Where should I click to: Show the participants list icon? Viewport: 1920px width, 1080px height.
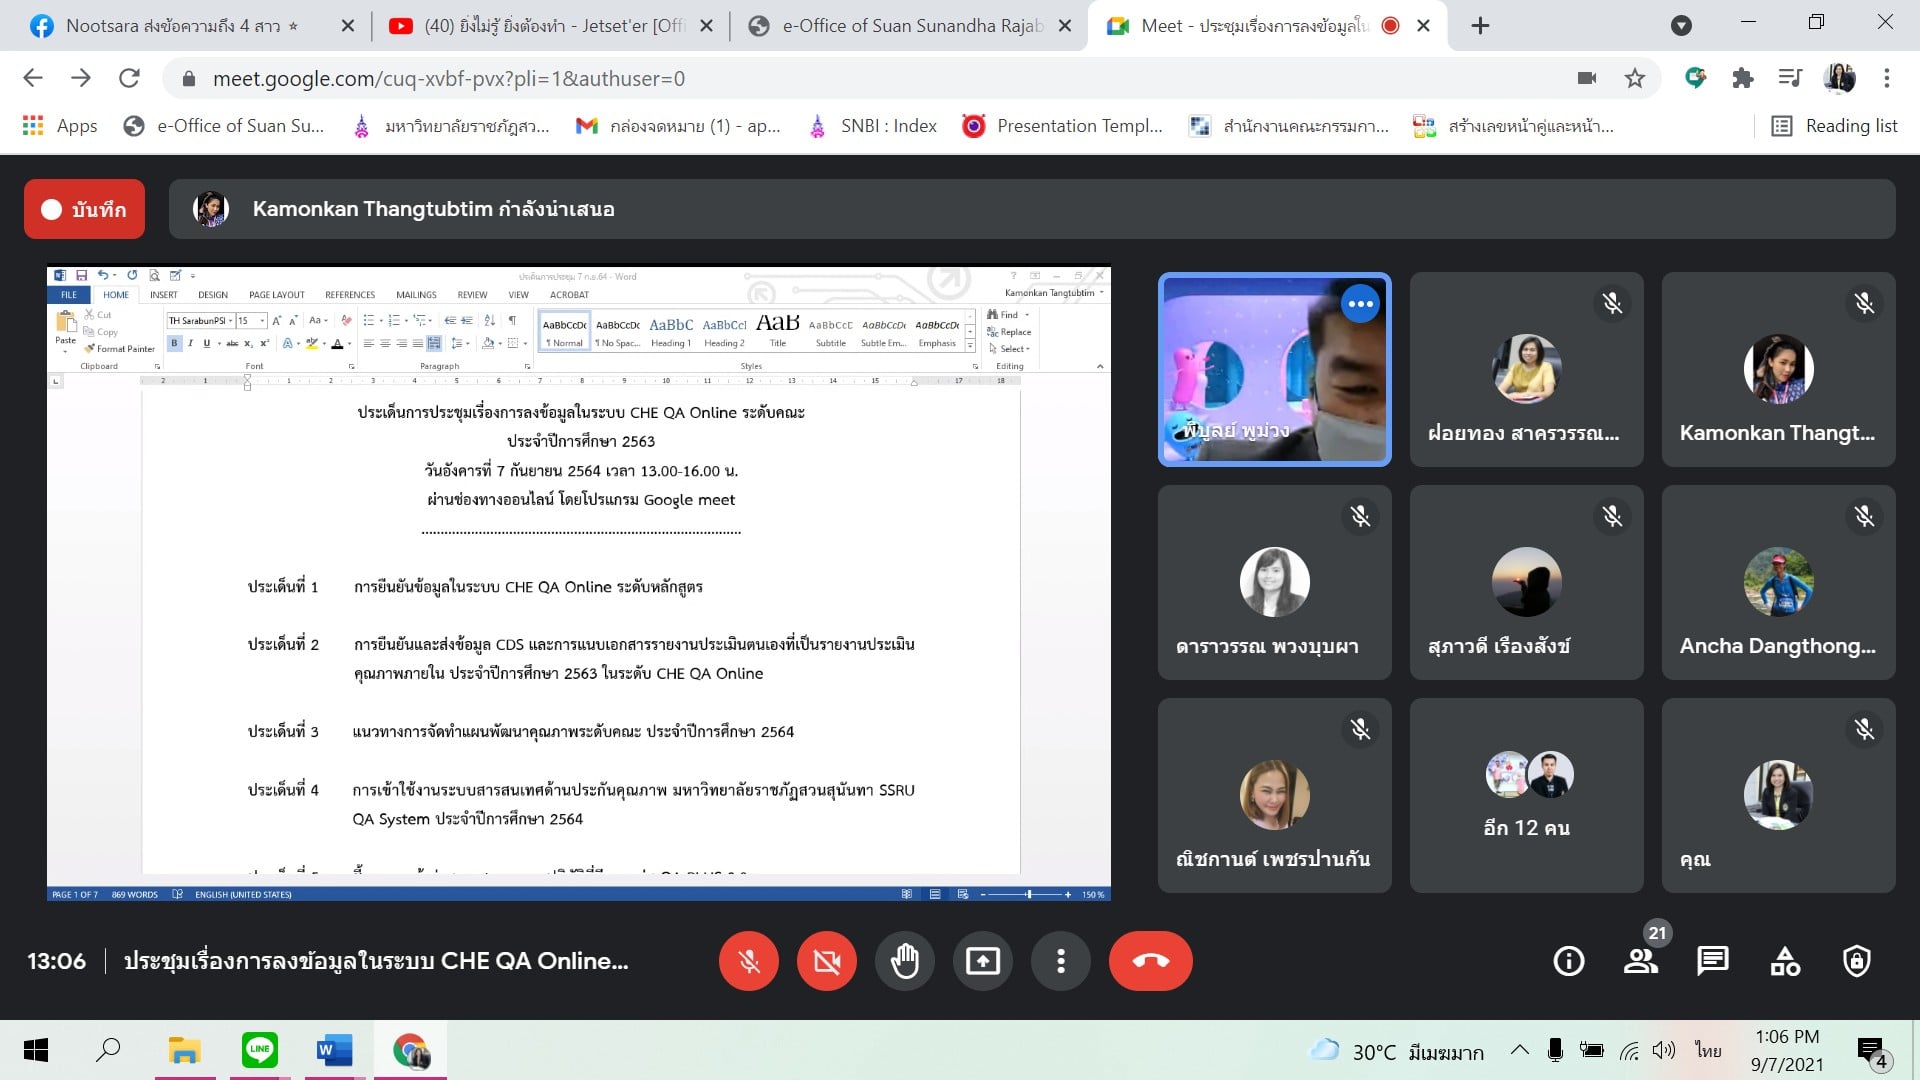(x=1640, y=961)
